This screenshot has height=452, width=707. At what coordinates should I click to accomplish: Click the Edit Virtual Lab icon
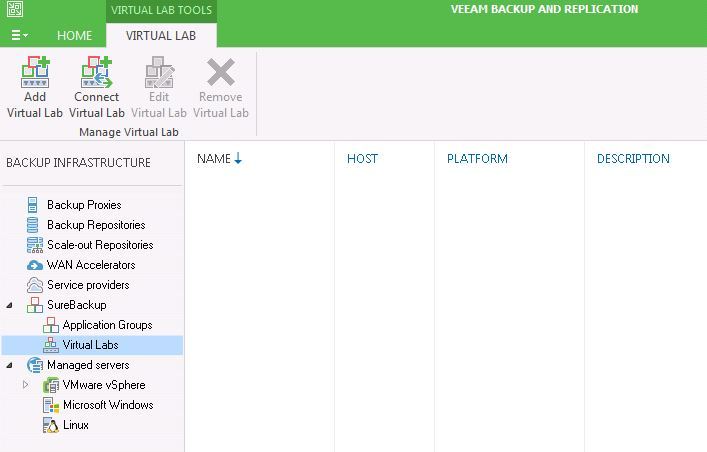pyautogui.click(x=159, y=72)
